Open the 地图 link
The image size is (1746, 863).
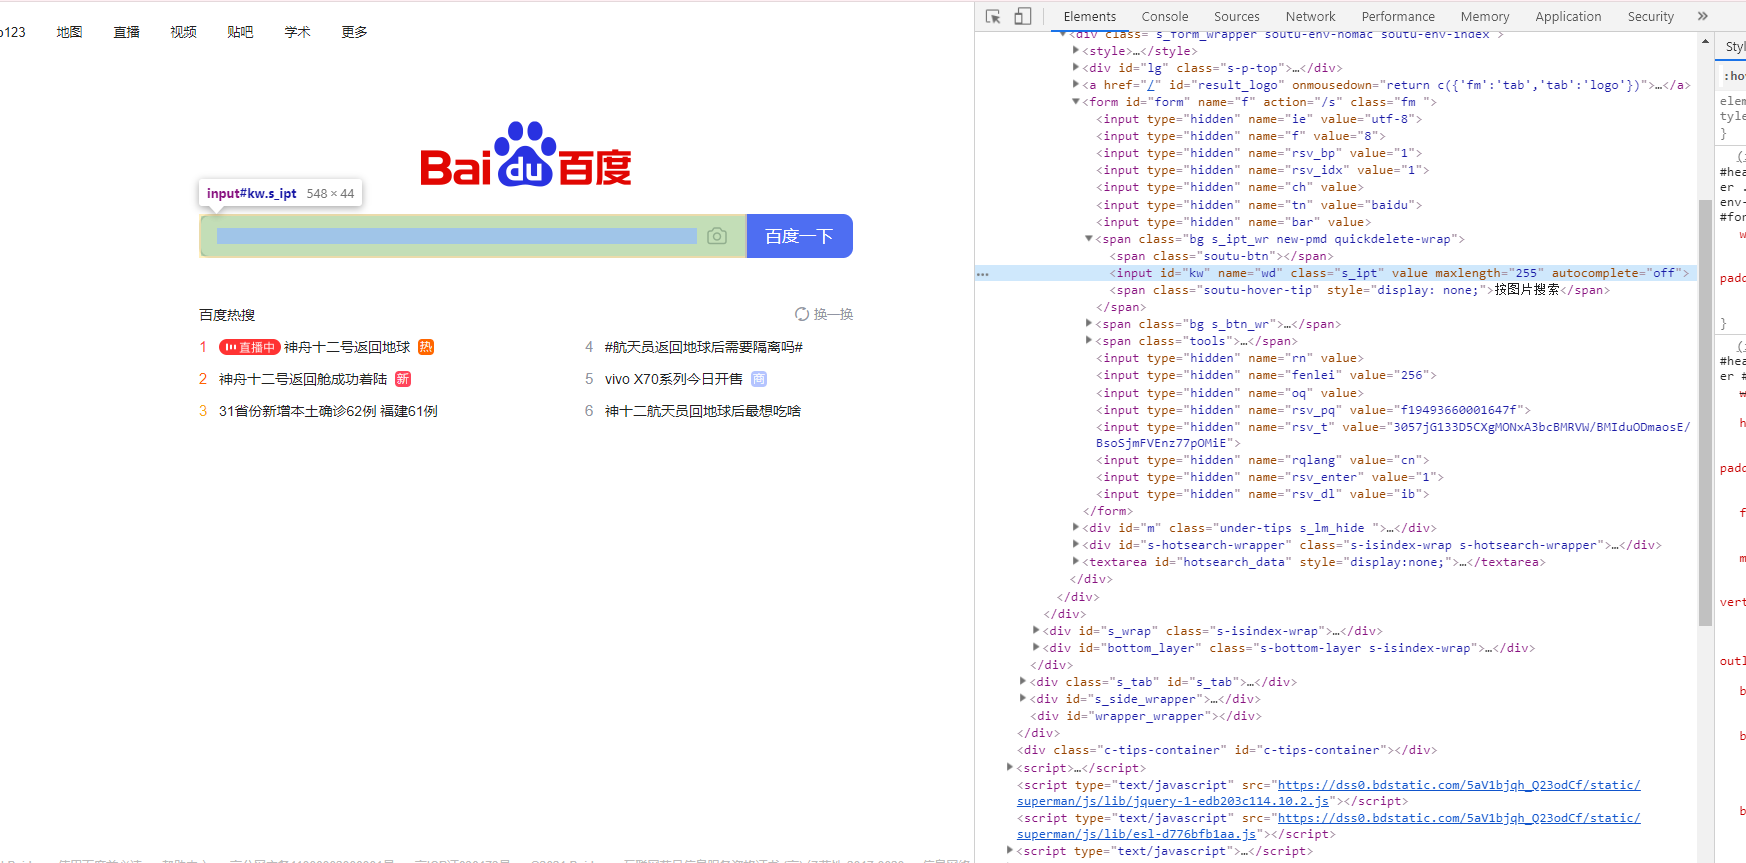tap(69, 32)
